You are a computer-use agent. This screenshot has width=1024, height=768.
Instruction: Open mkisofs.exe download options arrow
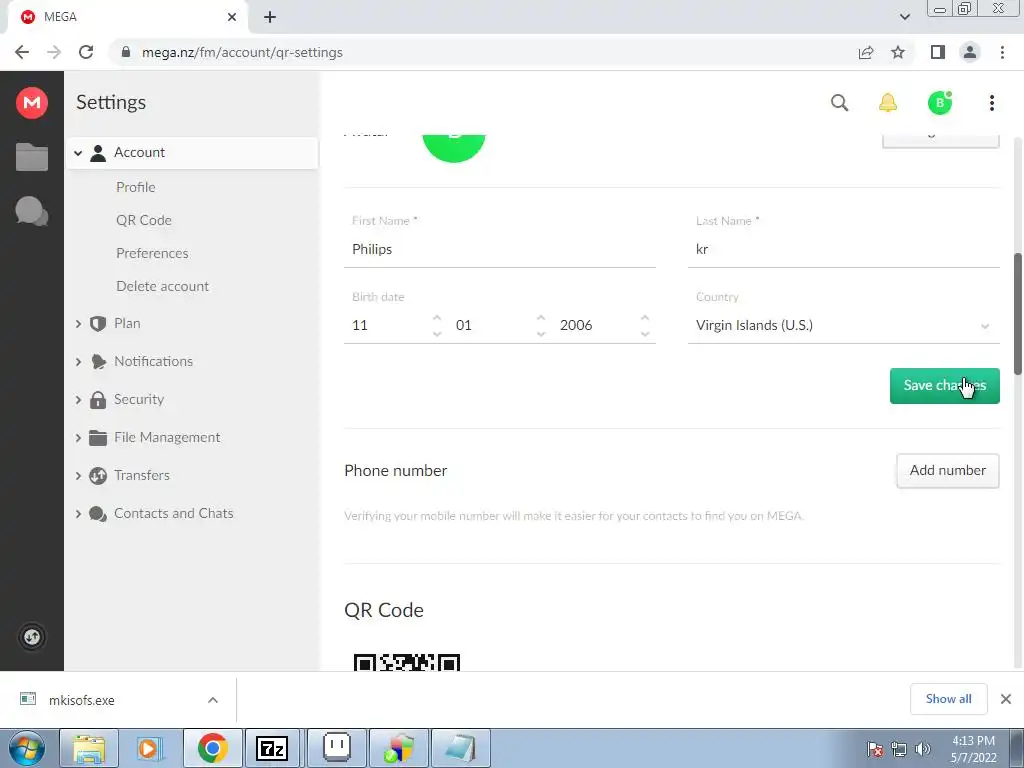pyautogui.click(x=213, y=700)
